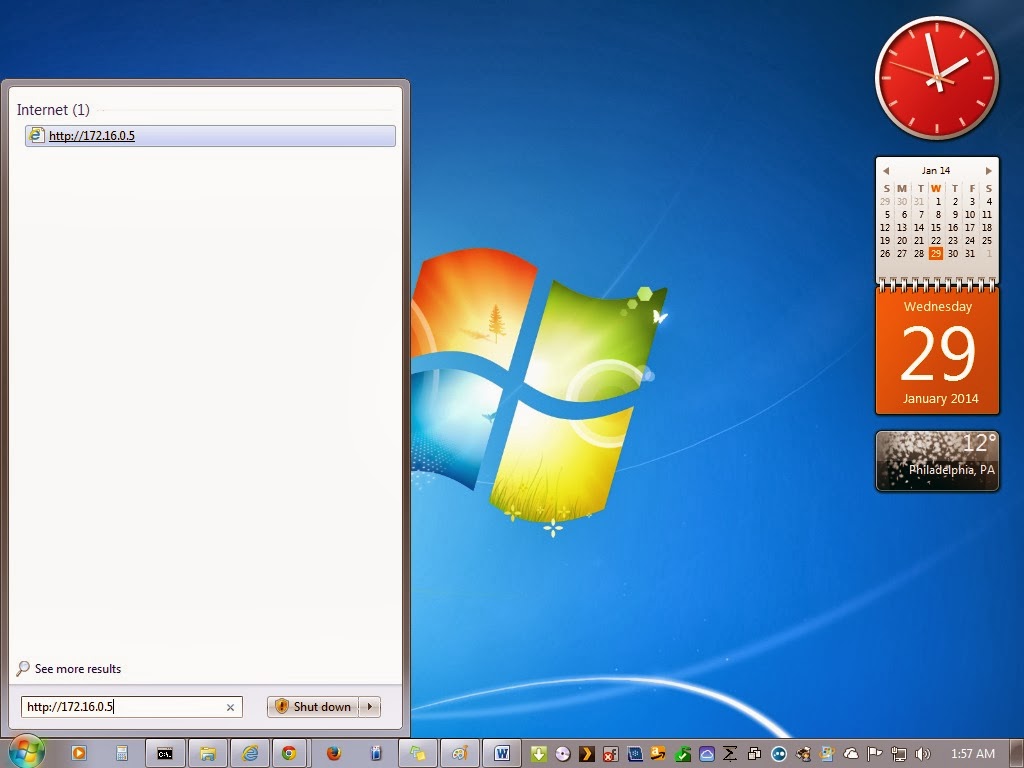Screen dimensions: 1024x768
Task: Open Windows Explorer from taskbar
Action: click(208, 754)
